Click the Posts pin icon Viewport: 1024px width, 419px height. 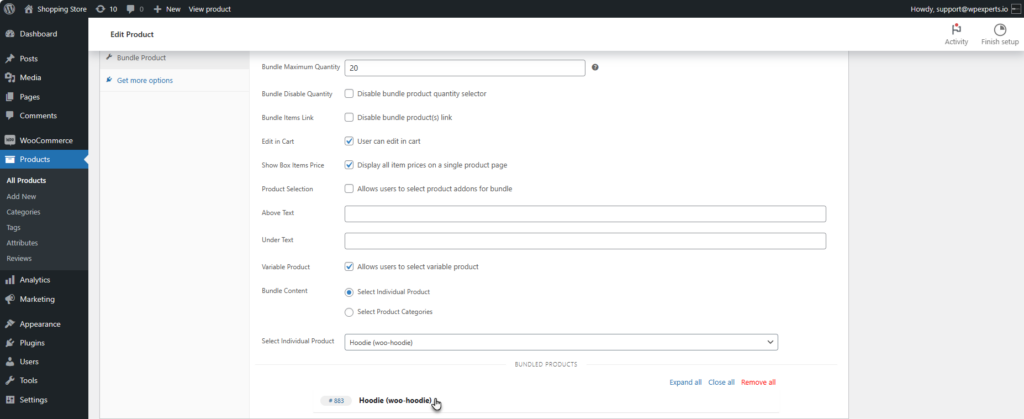pos(10,59)
